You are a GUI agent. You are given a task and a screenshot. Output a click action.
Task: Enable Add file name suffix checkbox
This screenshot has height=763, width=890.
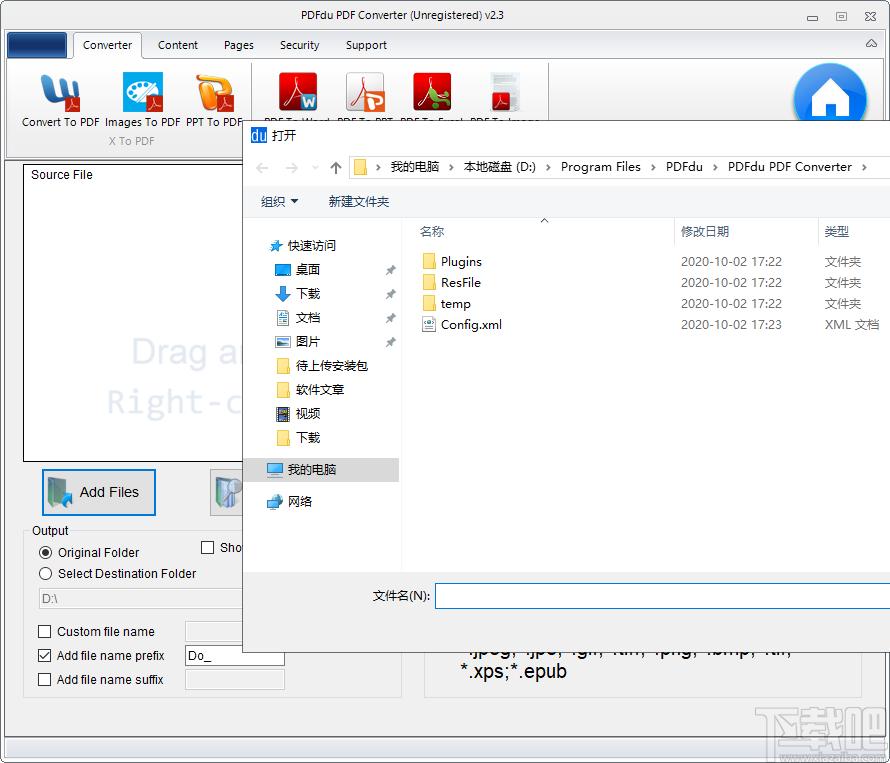click(44, 679)
